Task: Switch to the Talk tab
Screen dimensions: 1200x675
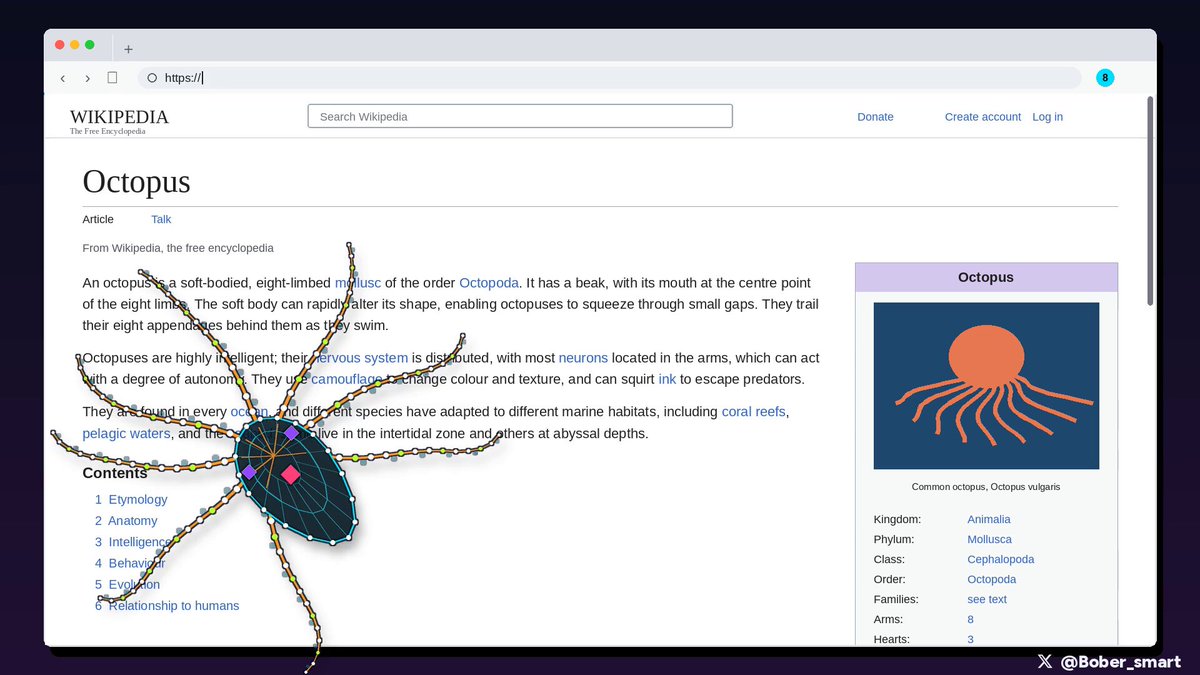Action: pyautogui.click(x=161, y=219)
